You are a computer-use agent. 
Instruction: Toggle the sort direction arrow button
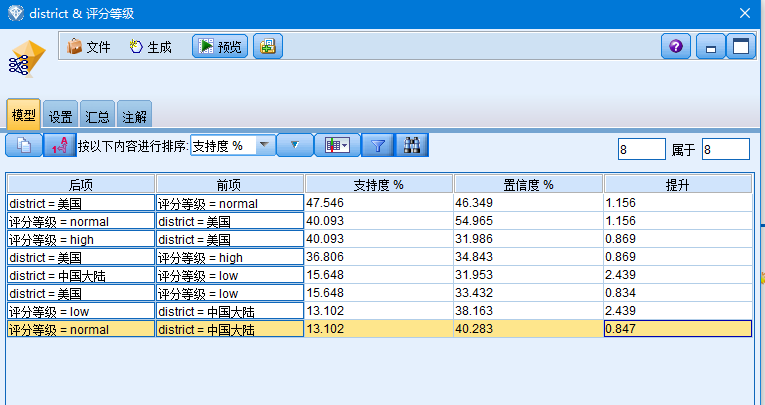click(294, 146)
